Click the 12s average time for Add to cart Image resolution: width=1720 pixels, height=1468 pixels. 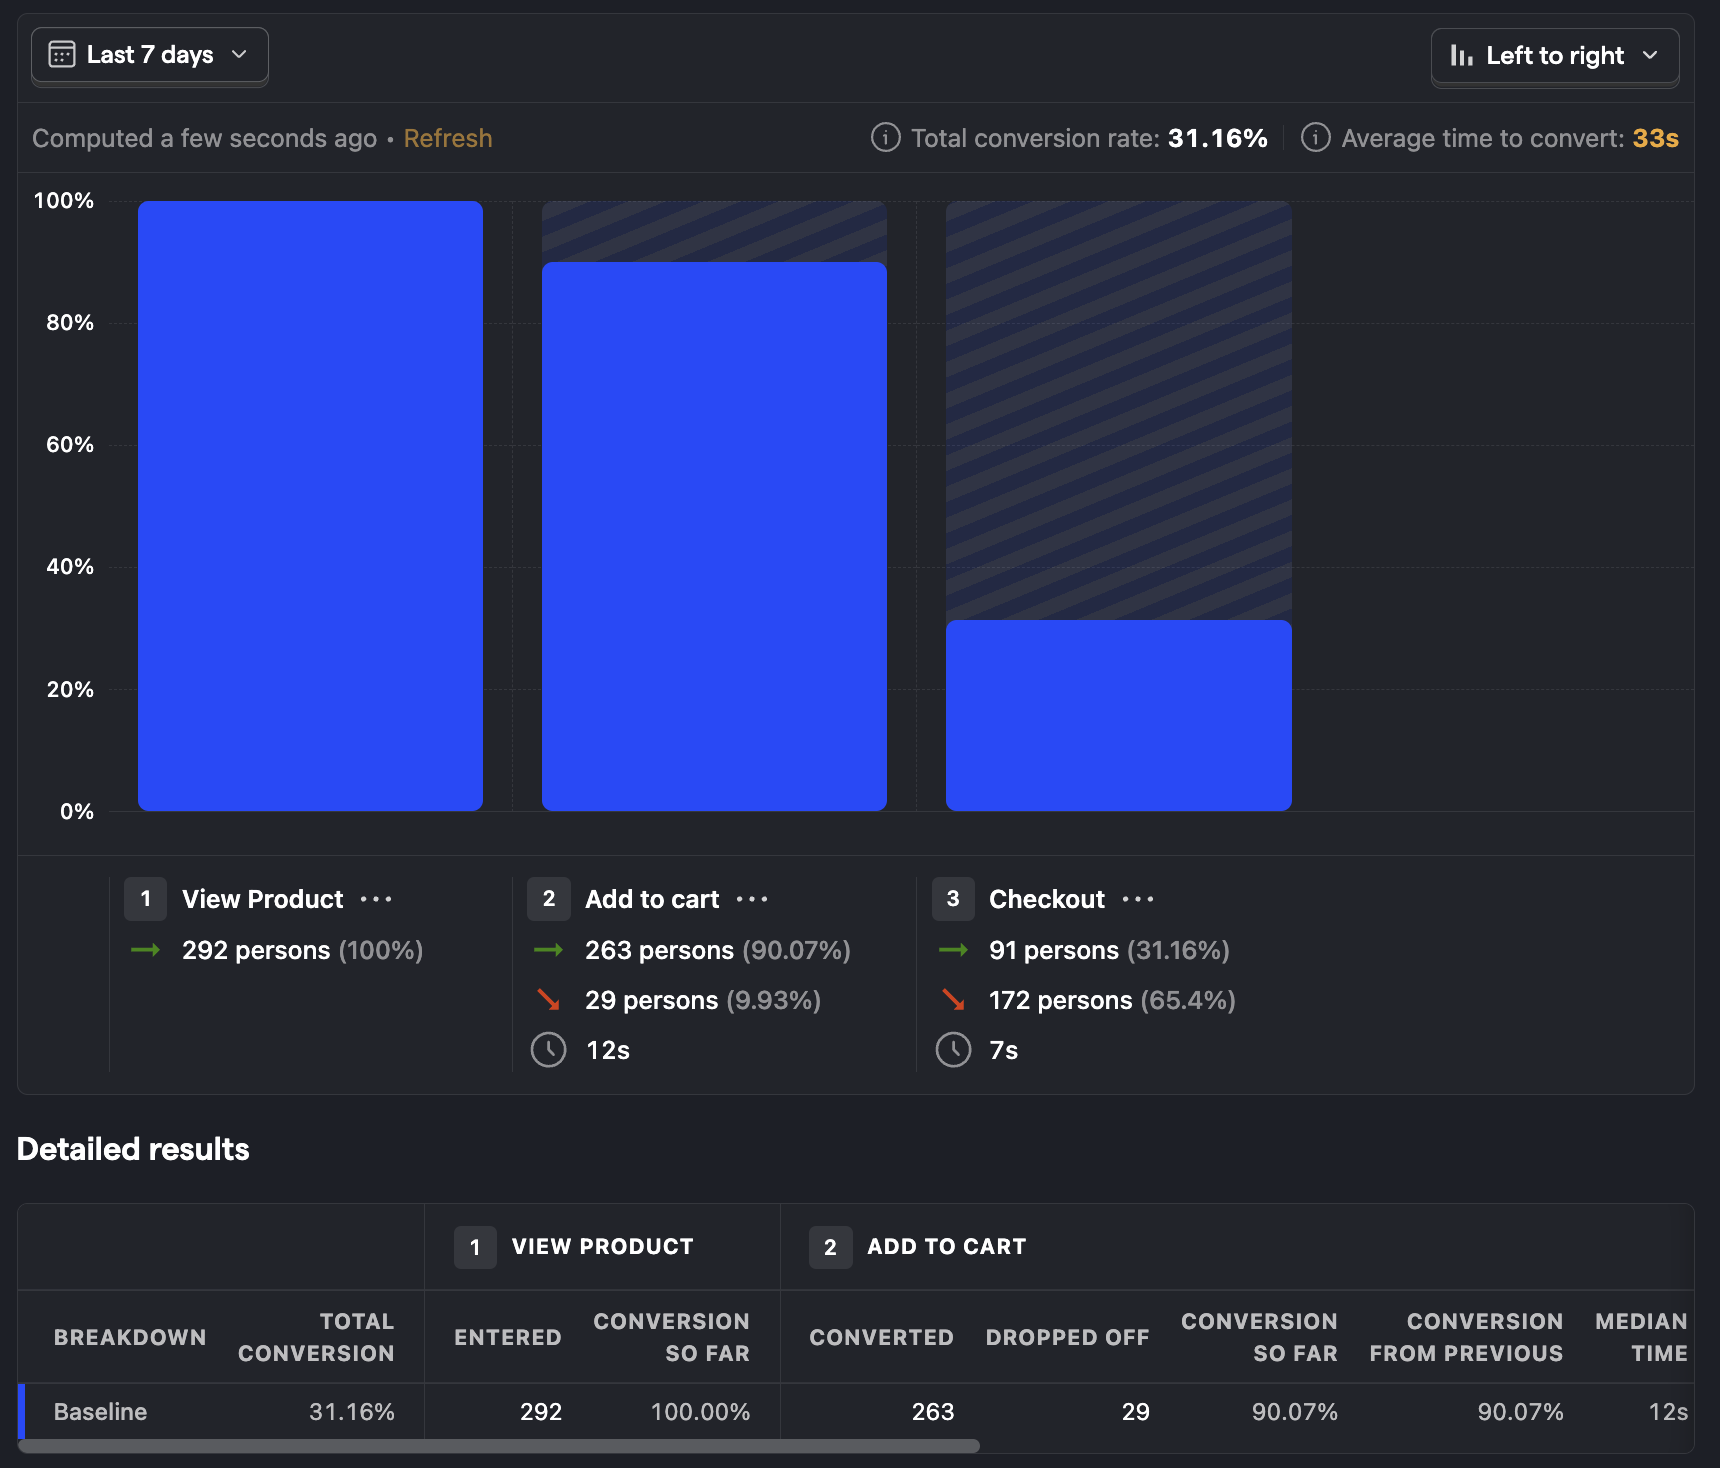[608, 1050]
